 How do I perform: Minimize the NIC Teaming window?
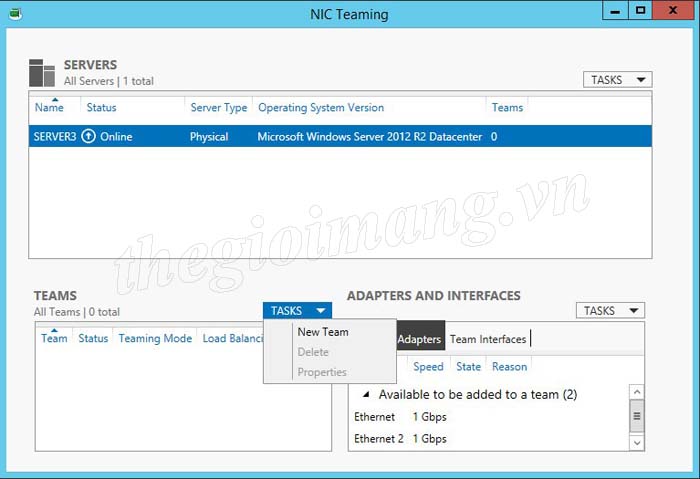click(x=615, y=11)
